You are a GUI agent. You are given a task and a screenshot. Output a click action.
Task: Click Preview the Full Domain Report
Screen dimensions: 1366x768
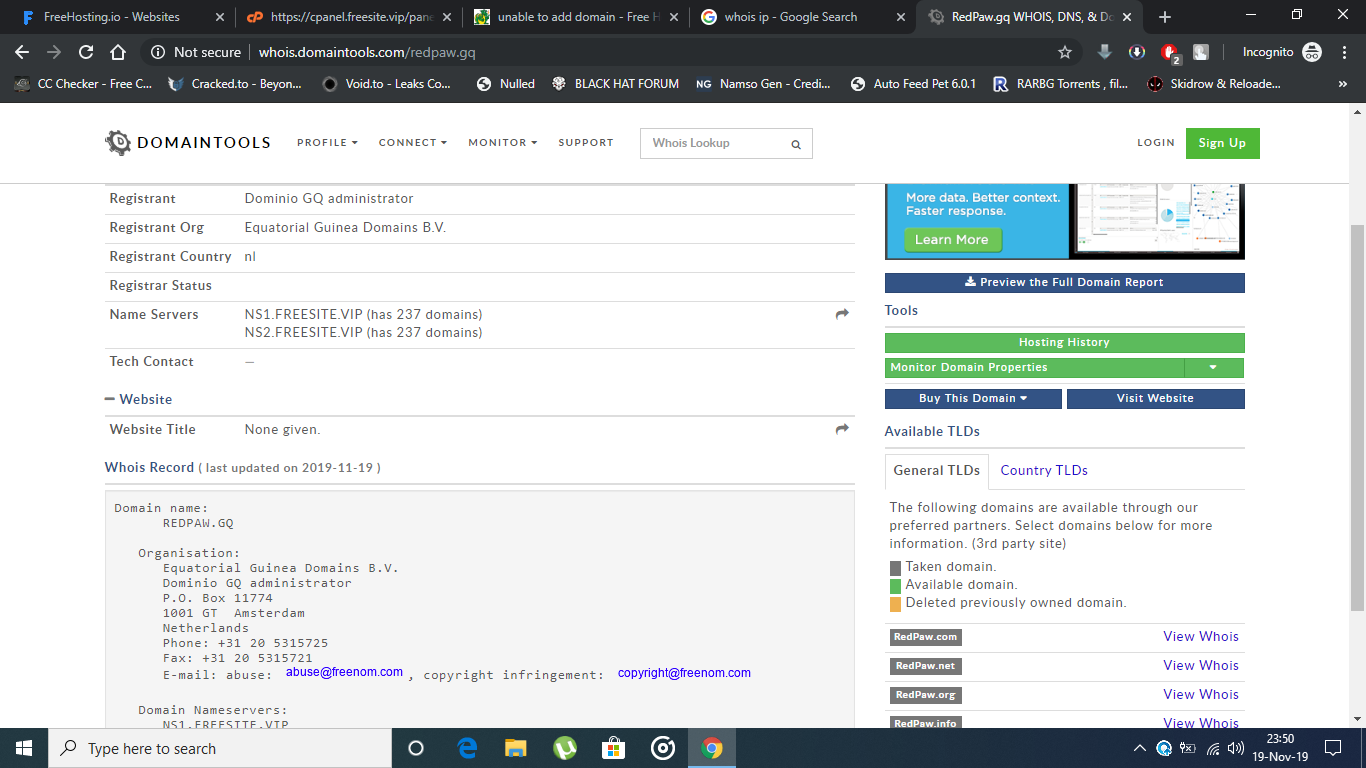pos(1065,283)
